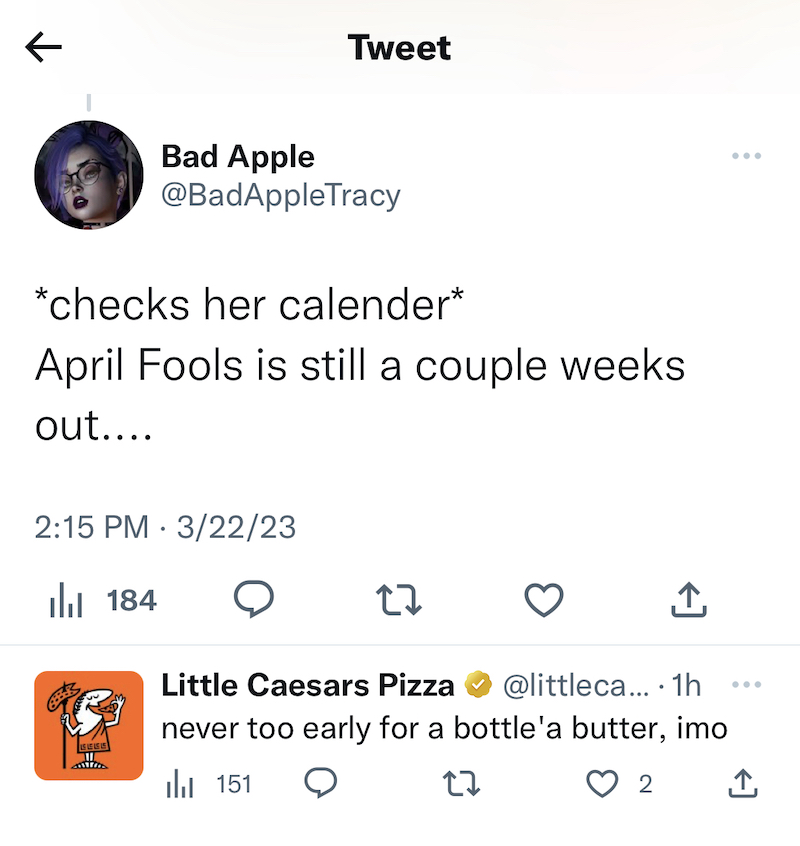Retweet the Little Caesars reply

pyautogui.click(x=461, y=785)
